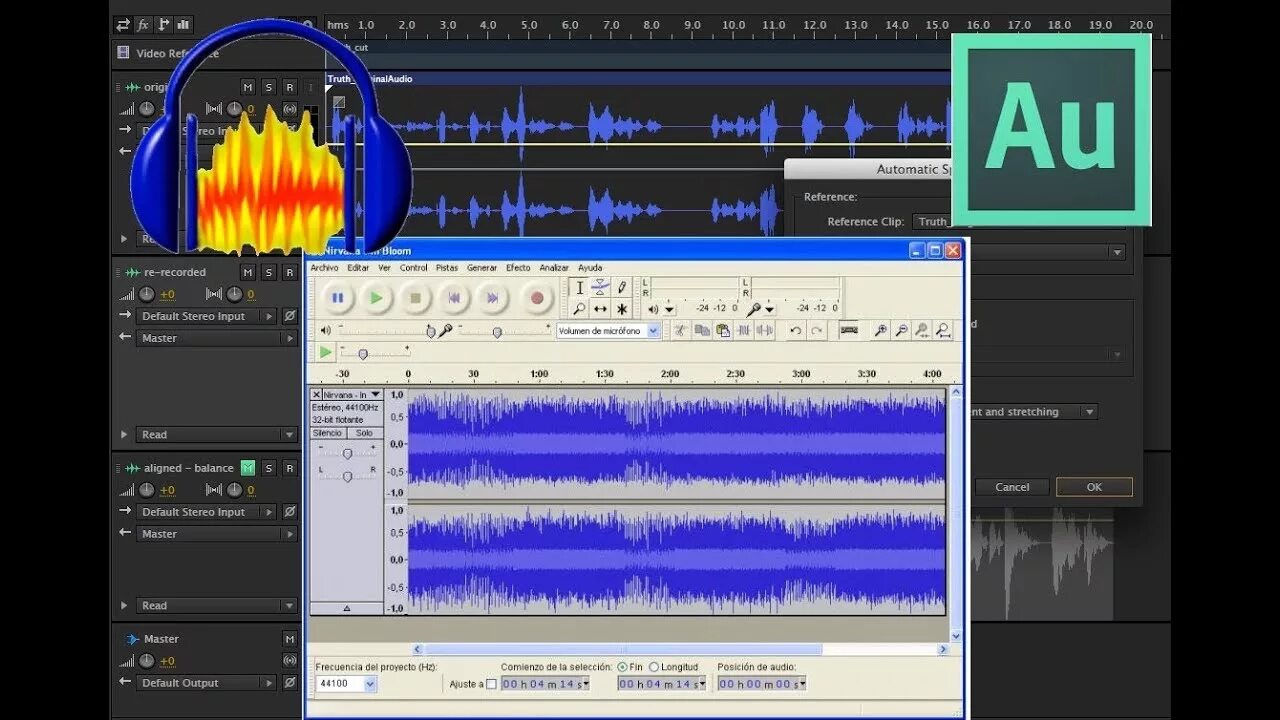The width and height of the screenshot is (1280, 720).
Task: Click the Zoom Out icon in Audacity edit toolbar
Action: [901, 330]
